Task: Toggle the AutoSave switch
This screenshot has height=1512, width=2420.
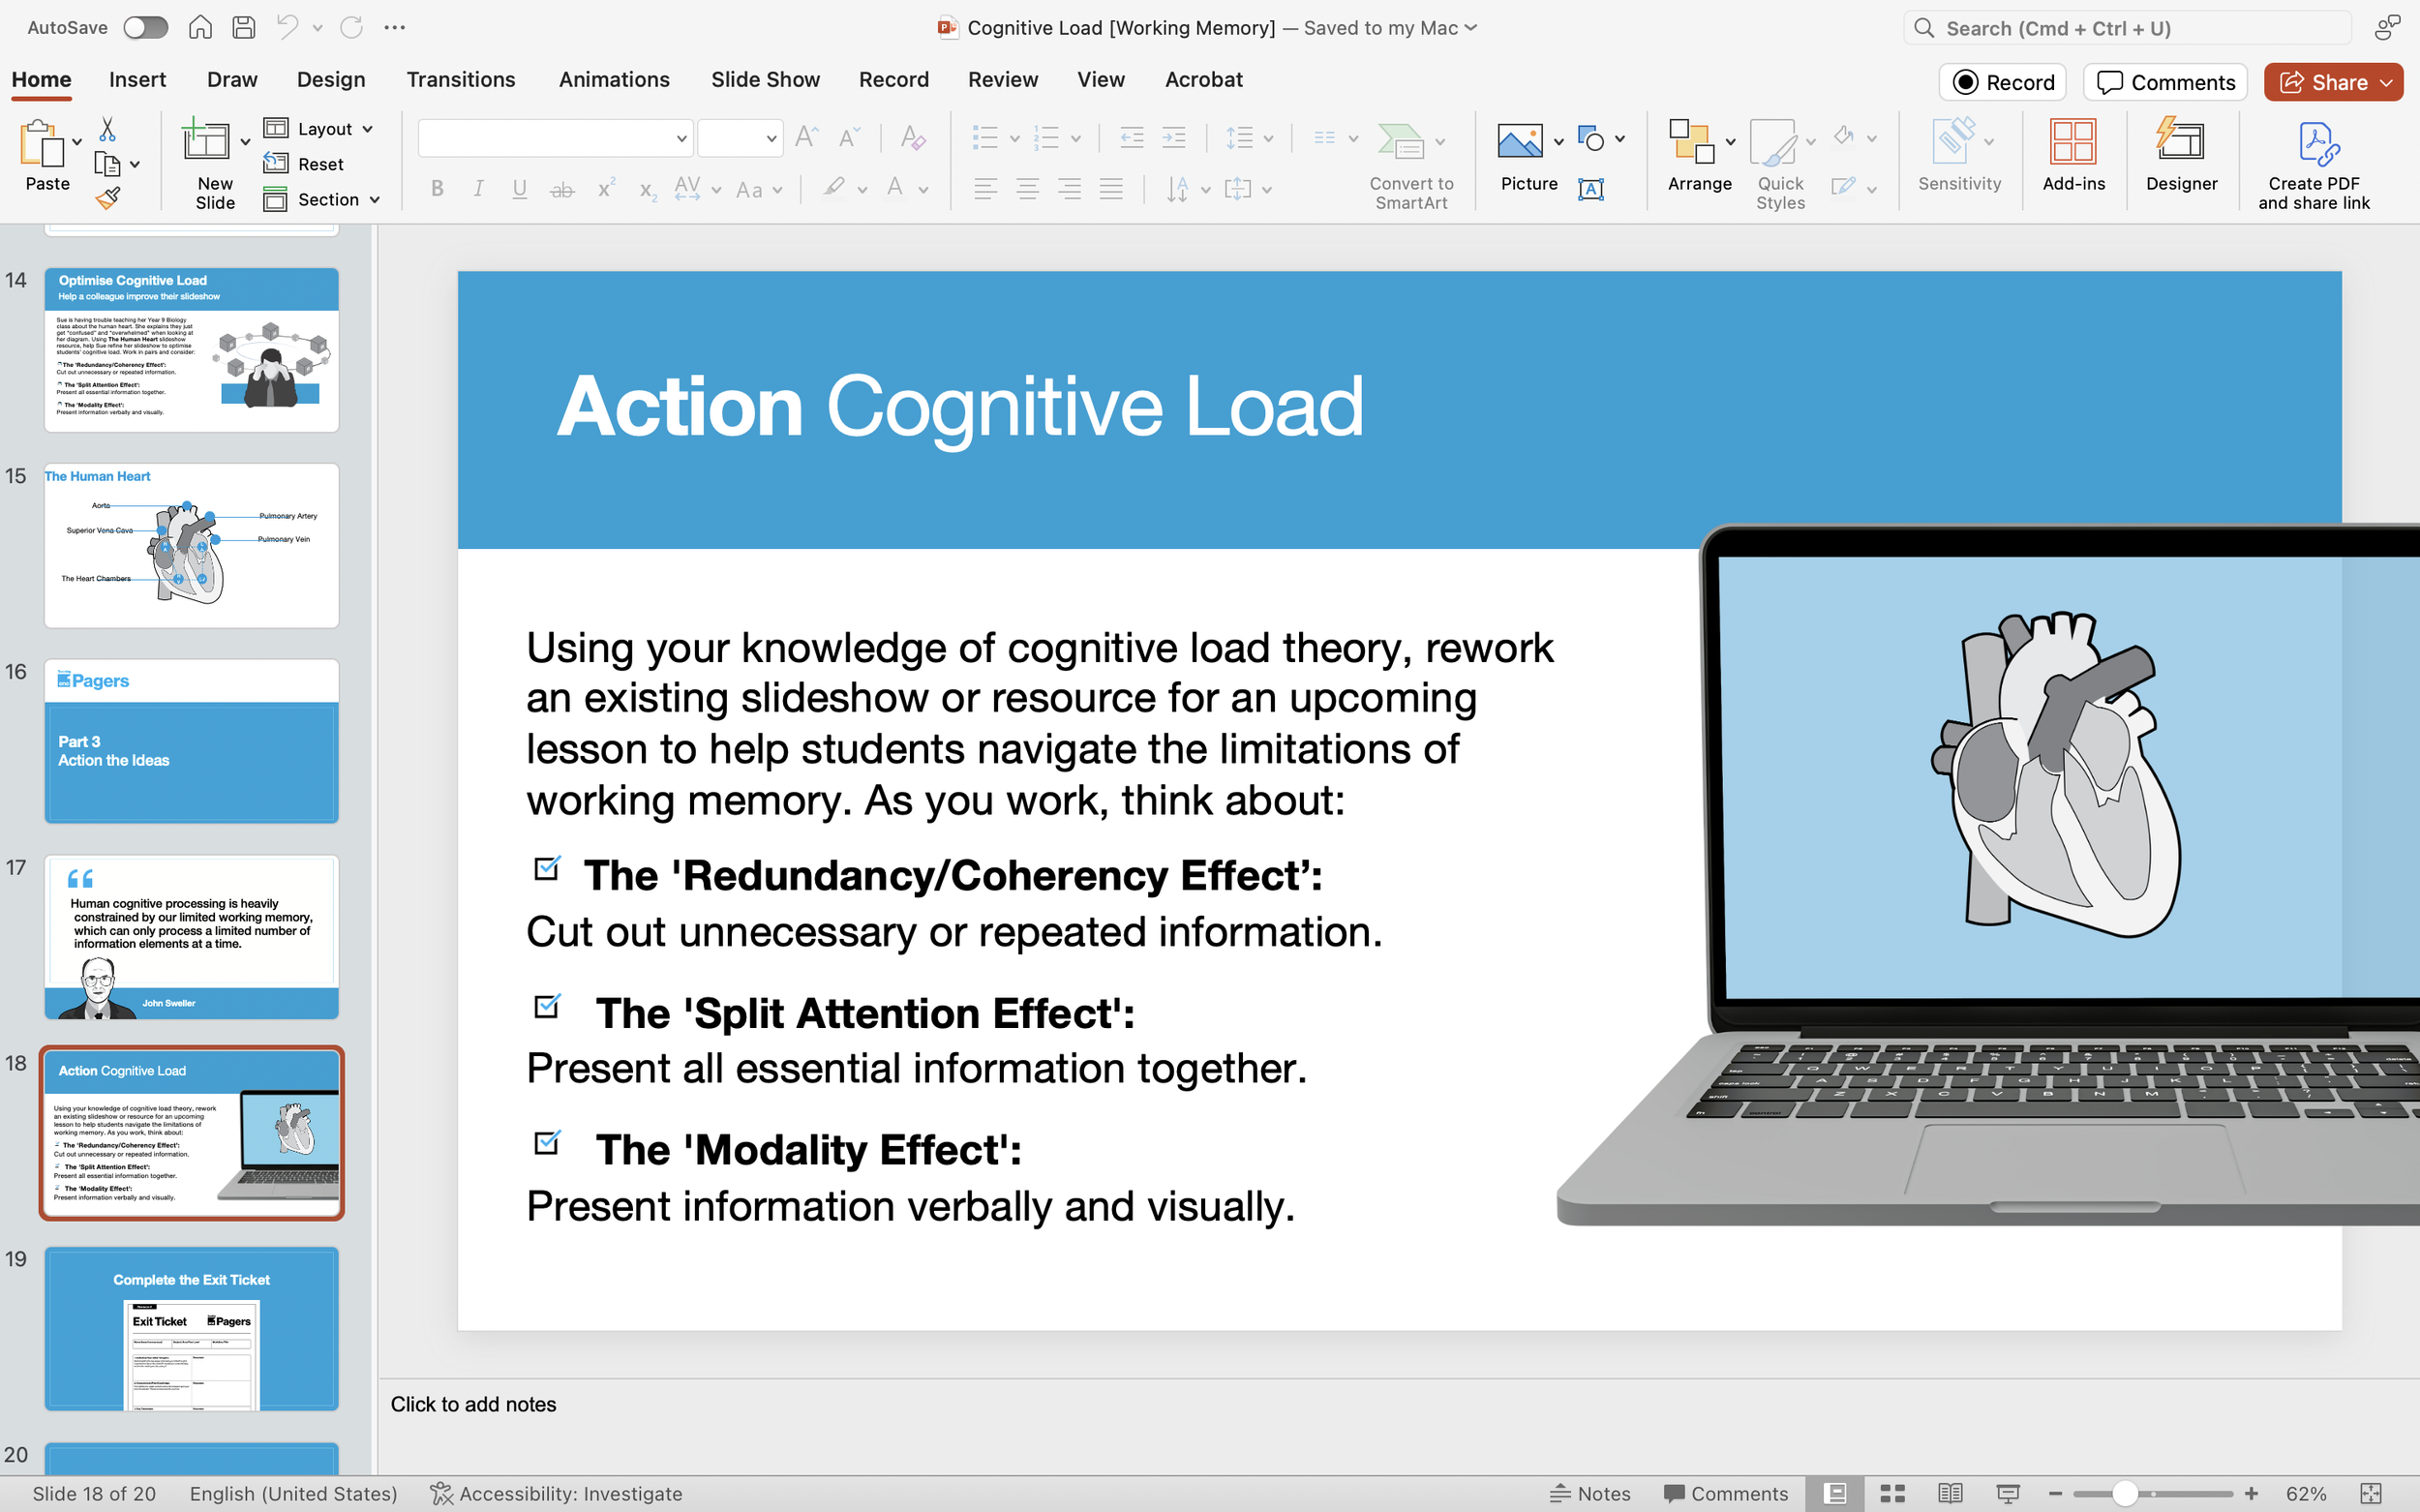Action: [x=145, y=28]
